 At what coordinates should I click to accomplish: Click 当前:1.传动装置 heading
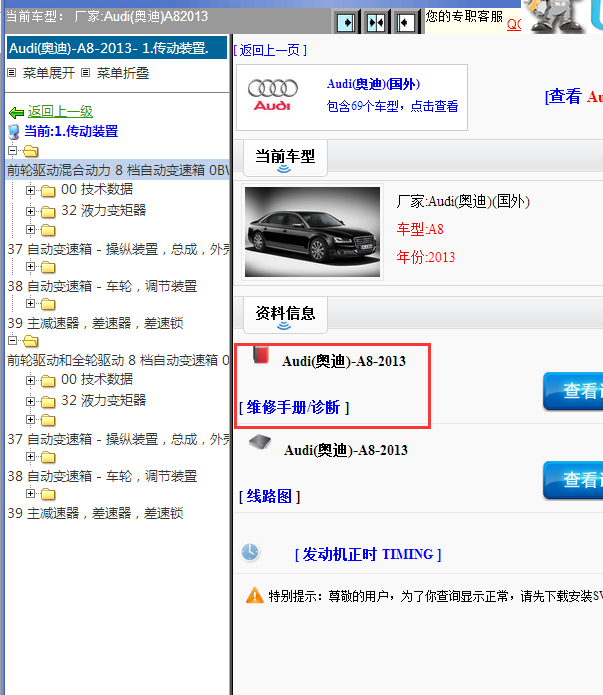[71, 131]
